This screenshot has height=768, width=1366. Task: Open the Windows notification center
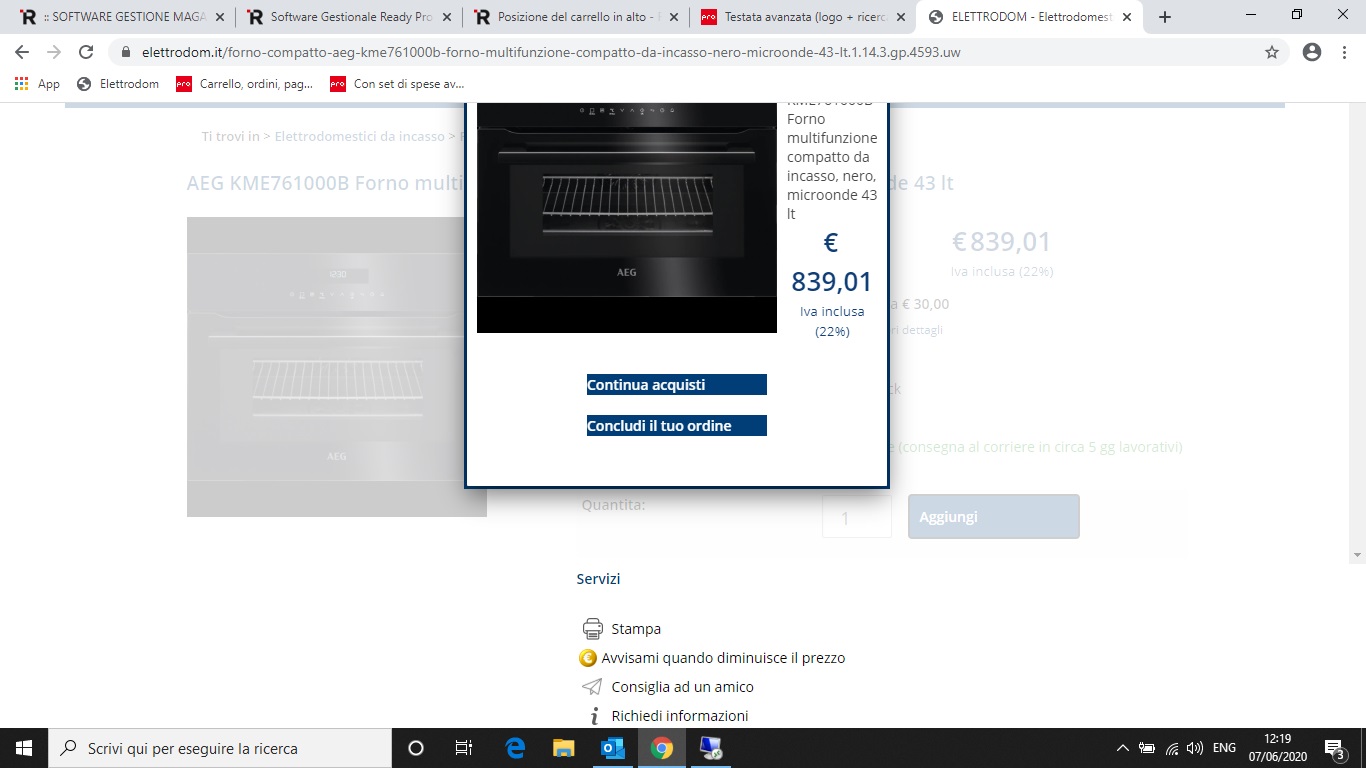click(1335, 748)
